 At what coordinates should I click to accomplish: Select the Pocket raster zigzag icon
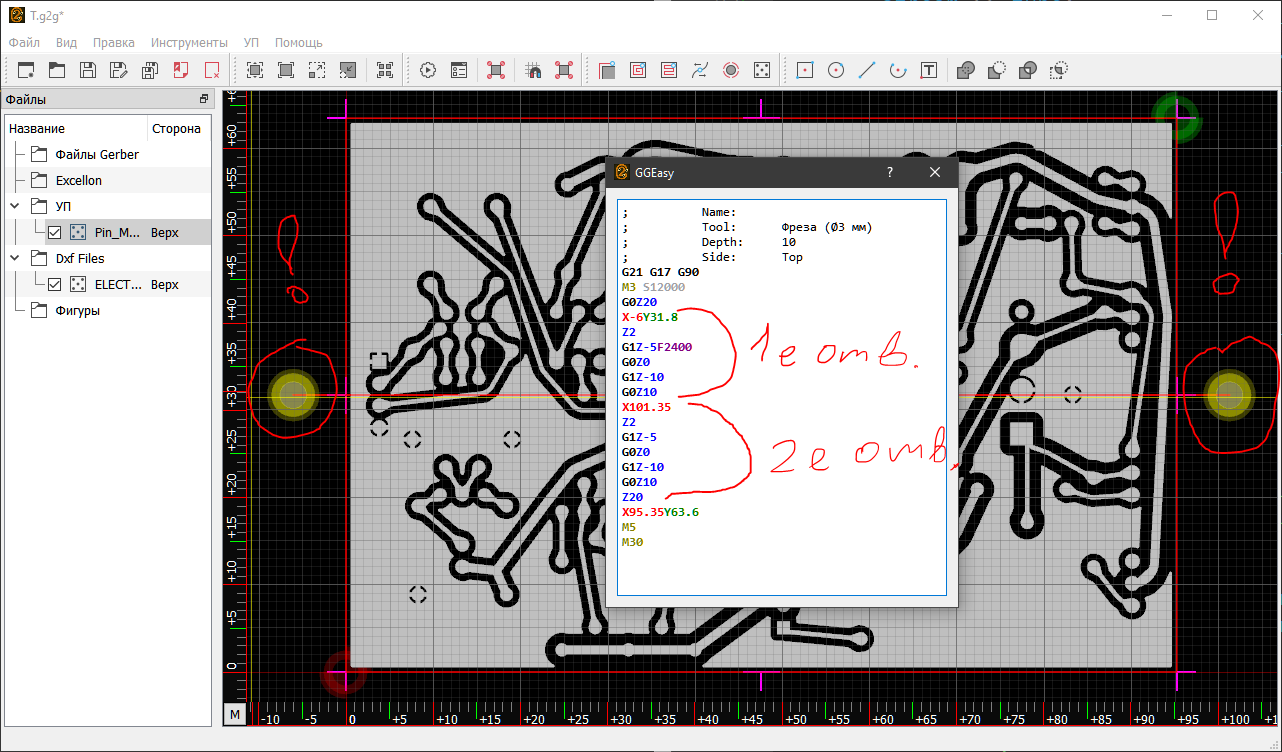pyautogui.click(x=669, y=70)
